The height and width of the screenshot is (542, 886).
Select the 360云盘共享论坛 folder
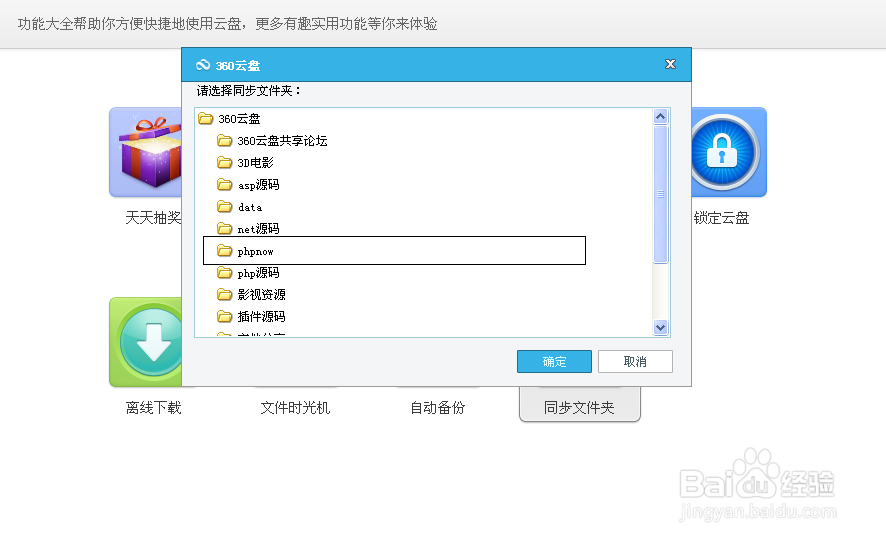pos(282,141)
